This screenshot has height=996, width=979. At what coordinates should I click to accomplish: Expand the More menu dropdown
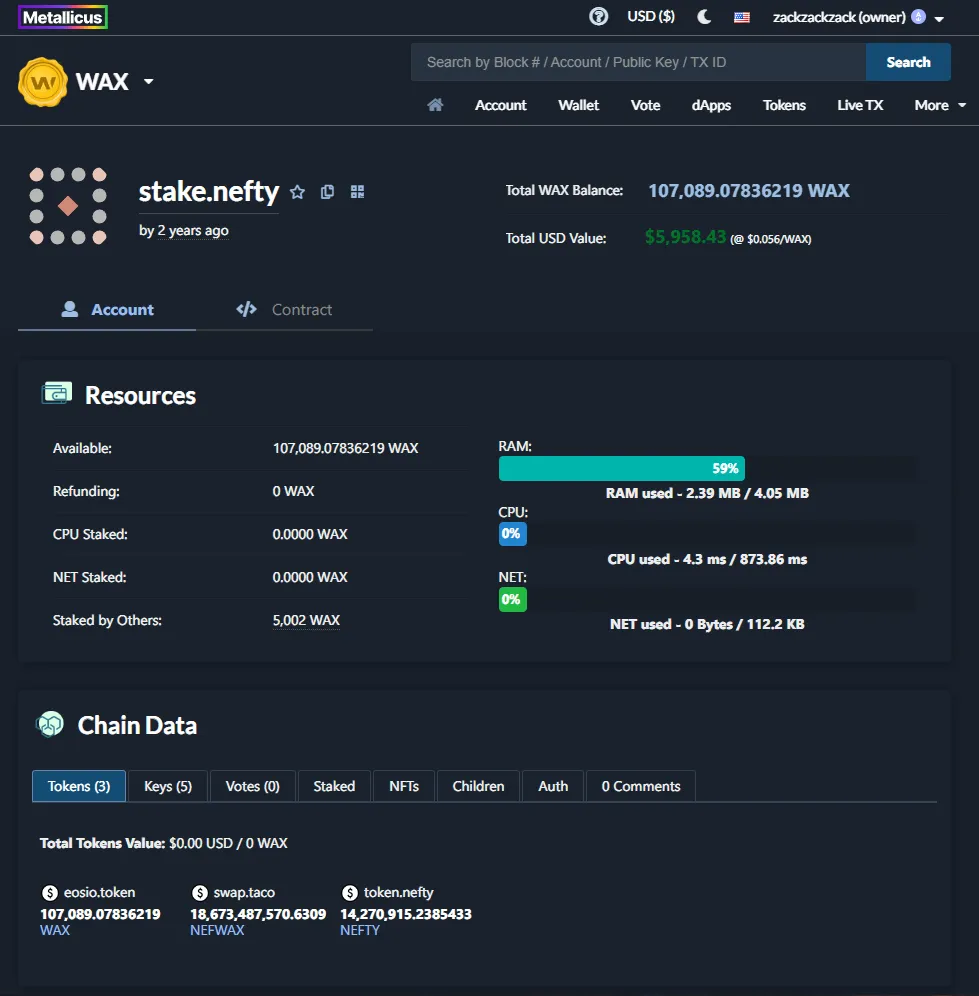(x=940, y=105)
